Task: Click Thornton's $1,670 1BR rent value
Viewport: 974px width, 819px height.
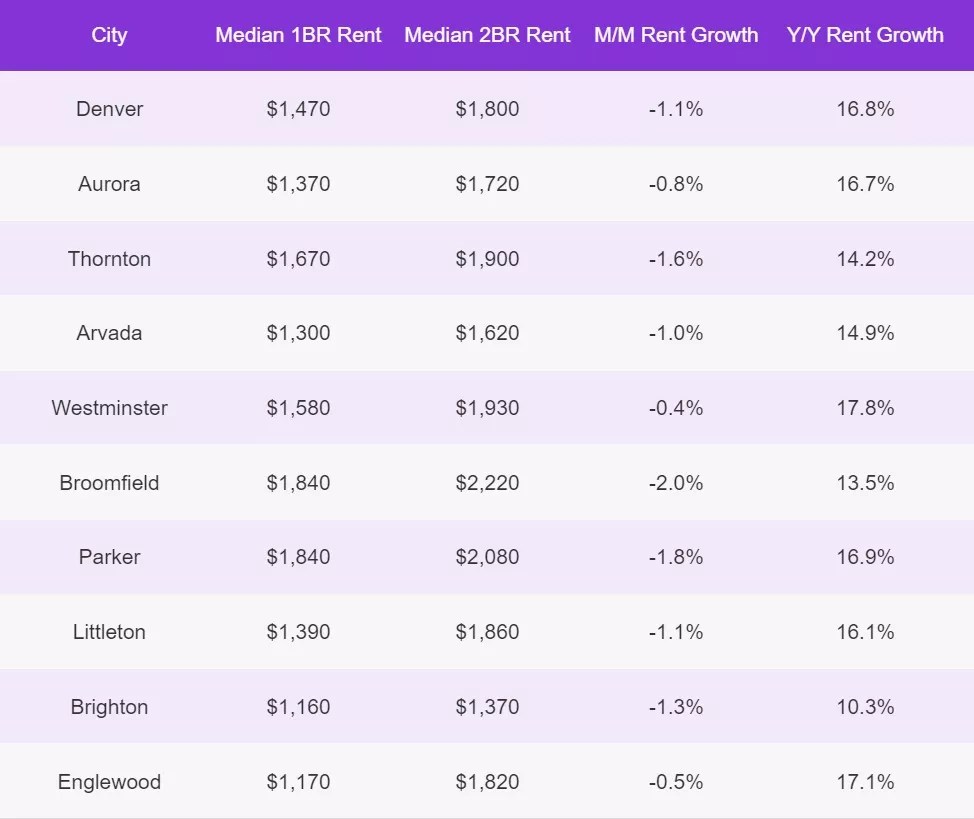Action: click(x=298, y=259)
